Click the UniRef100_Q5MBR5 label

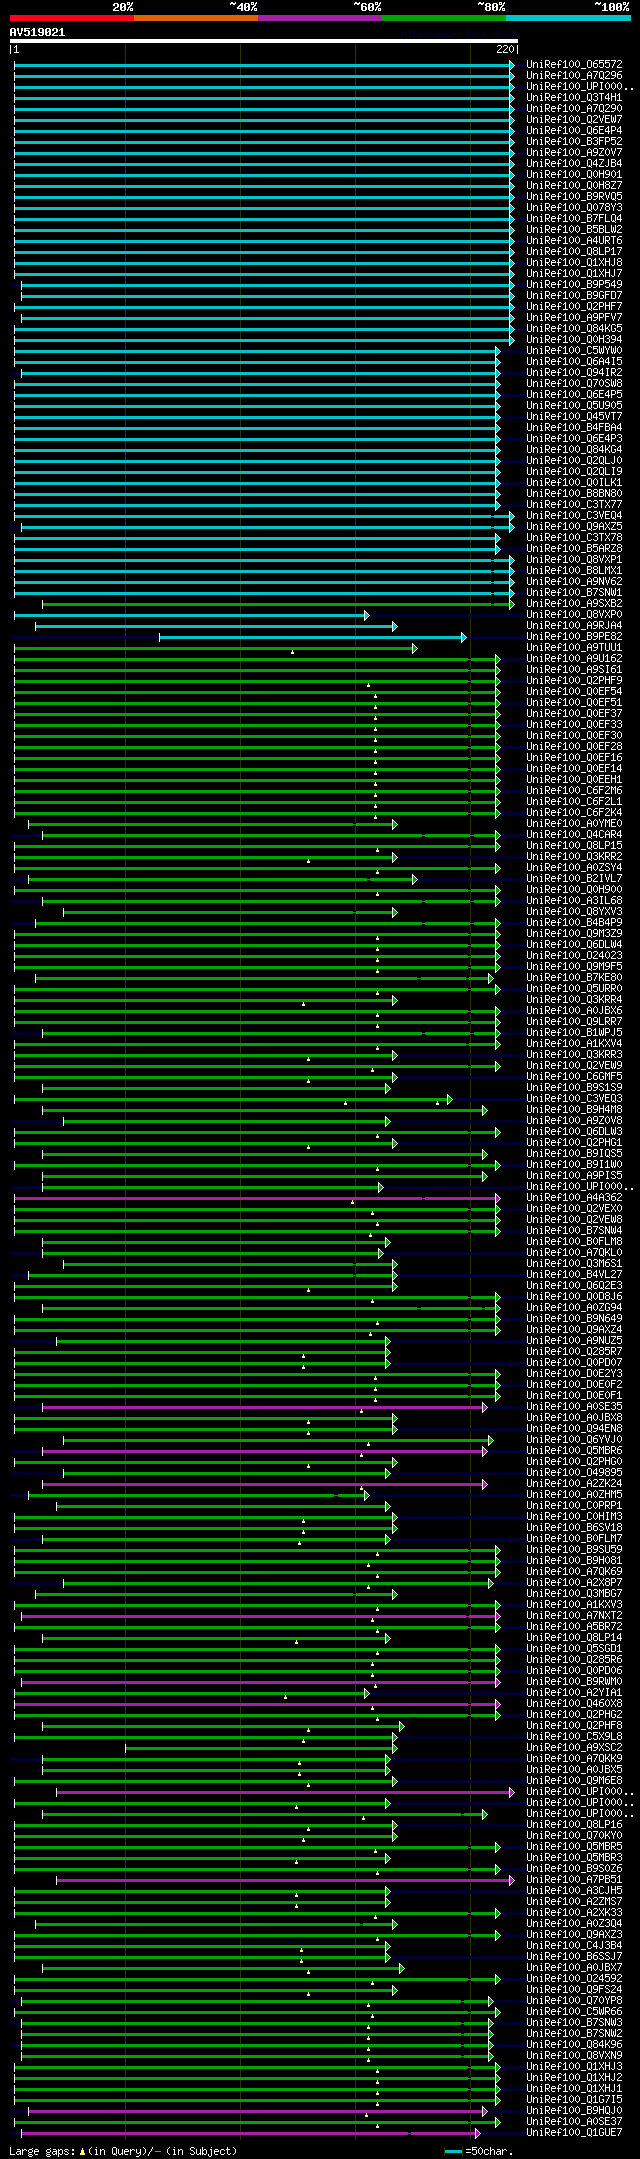(574, 1847)
